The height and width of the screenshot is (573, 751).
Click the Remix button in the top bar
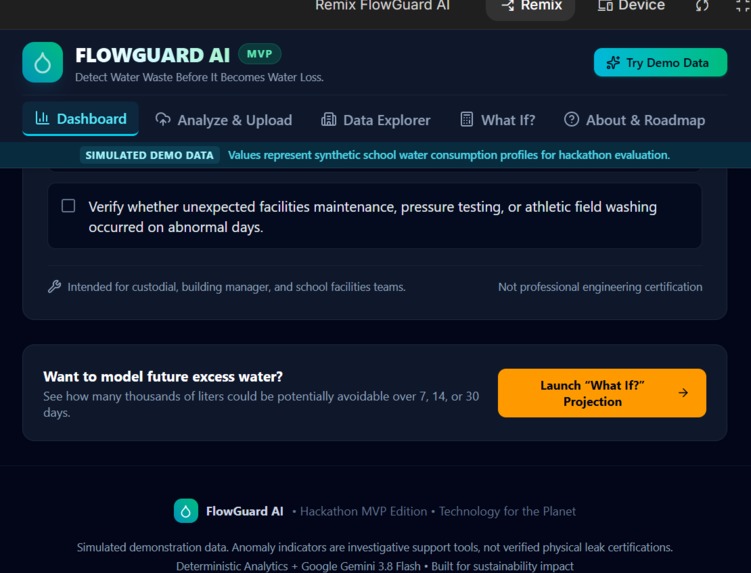pos(530,7)
